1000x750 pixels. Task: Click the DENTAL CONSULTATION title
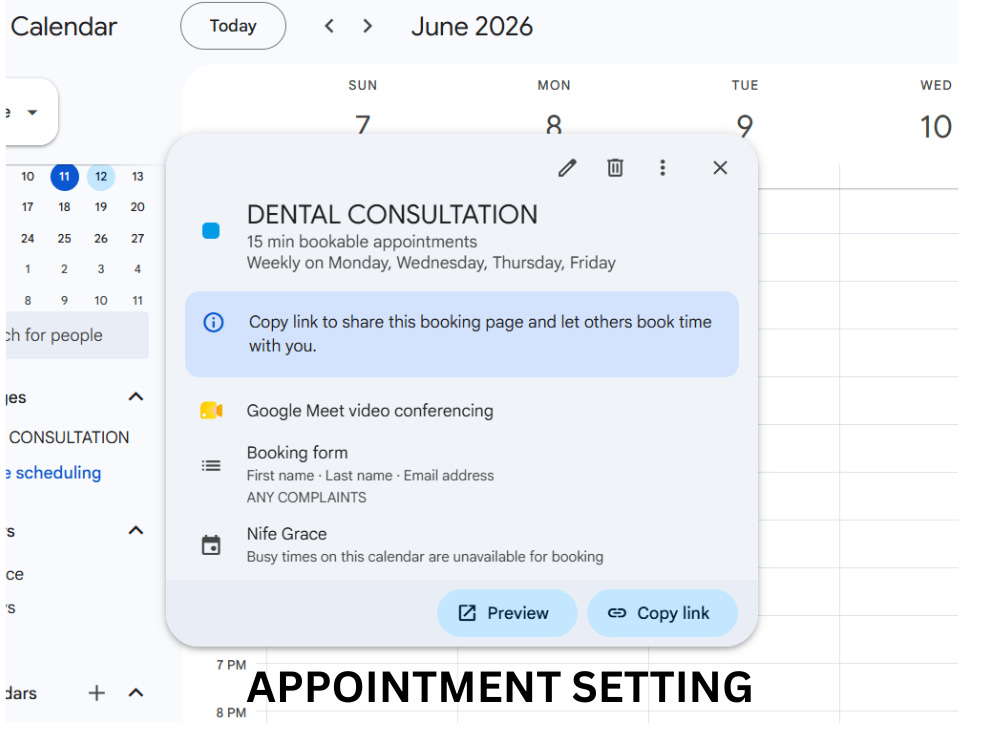pos(392,214)
